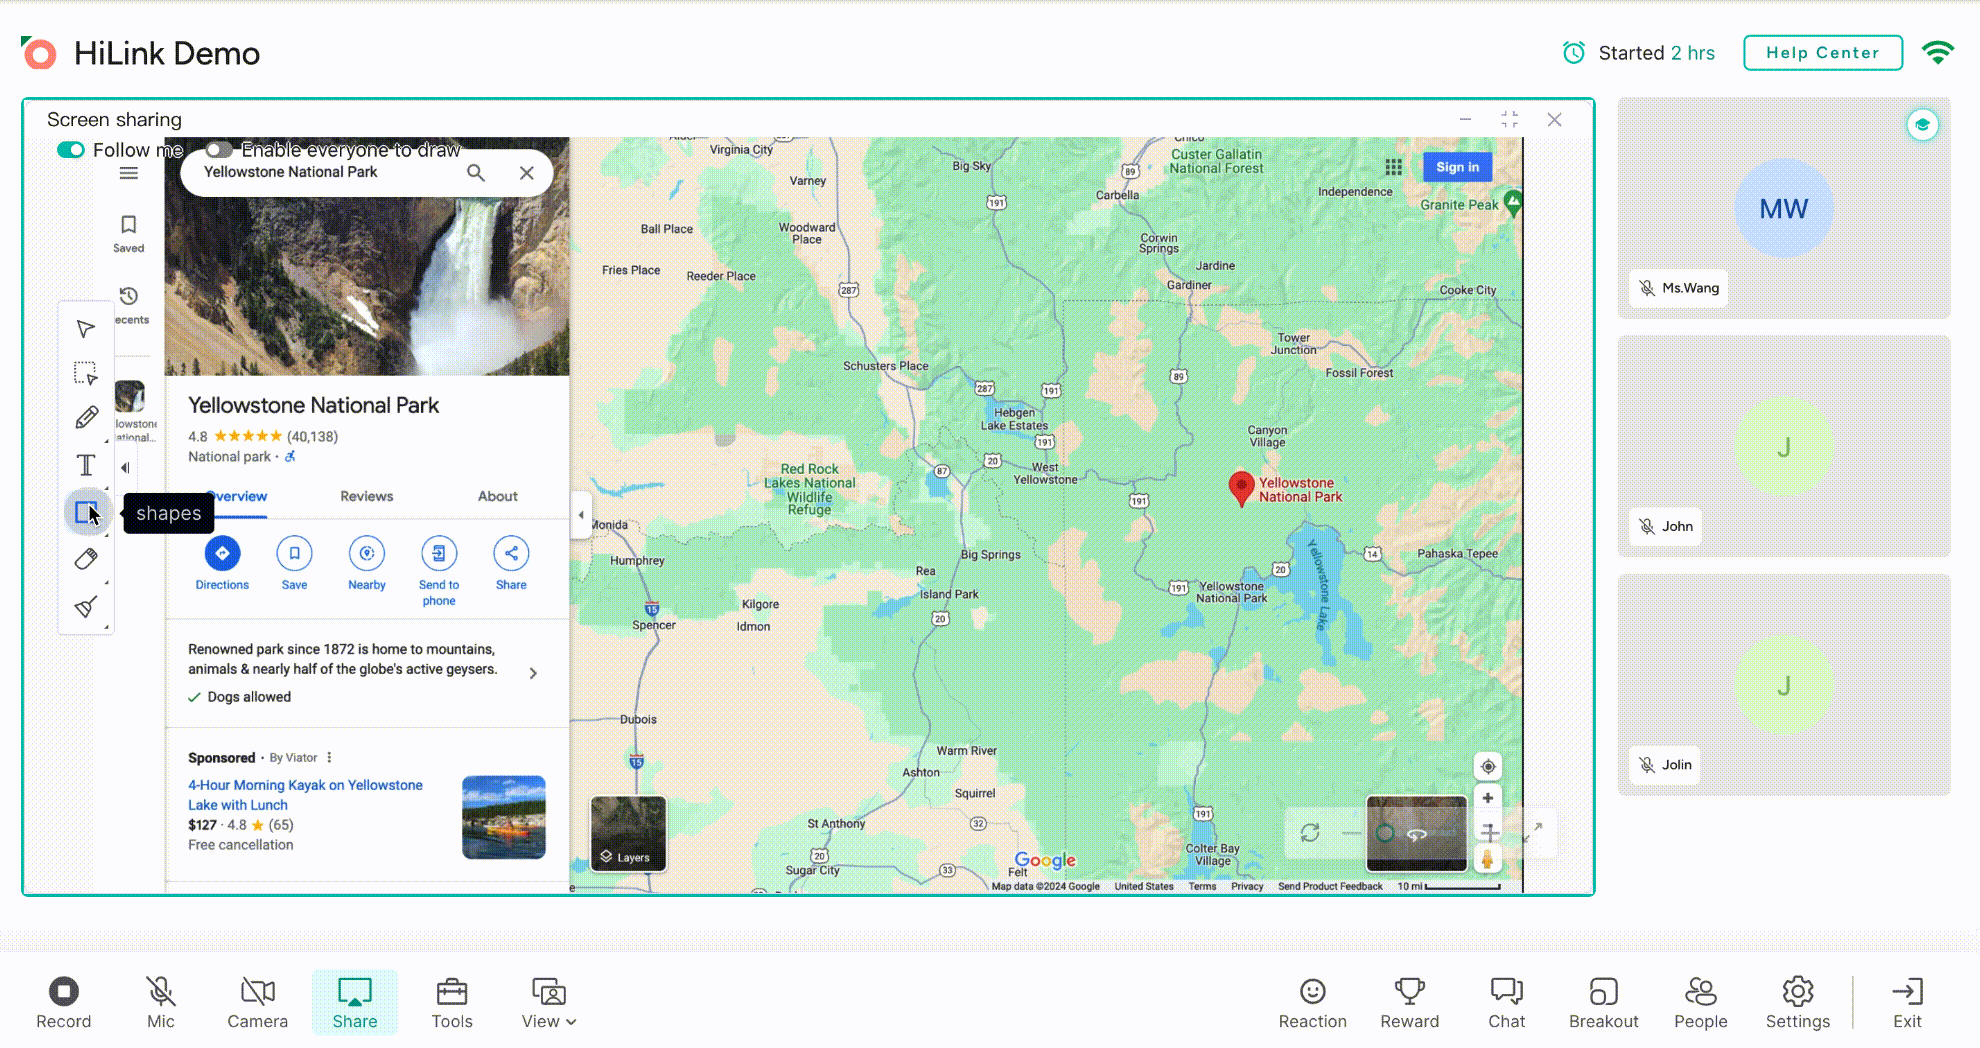Click Sign in on the map
The width and height of the screenshot is (1980, 1048).
point(1457,167)
